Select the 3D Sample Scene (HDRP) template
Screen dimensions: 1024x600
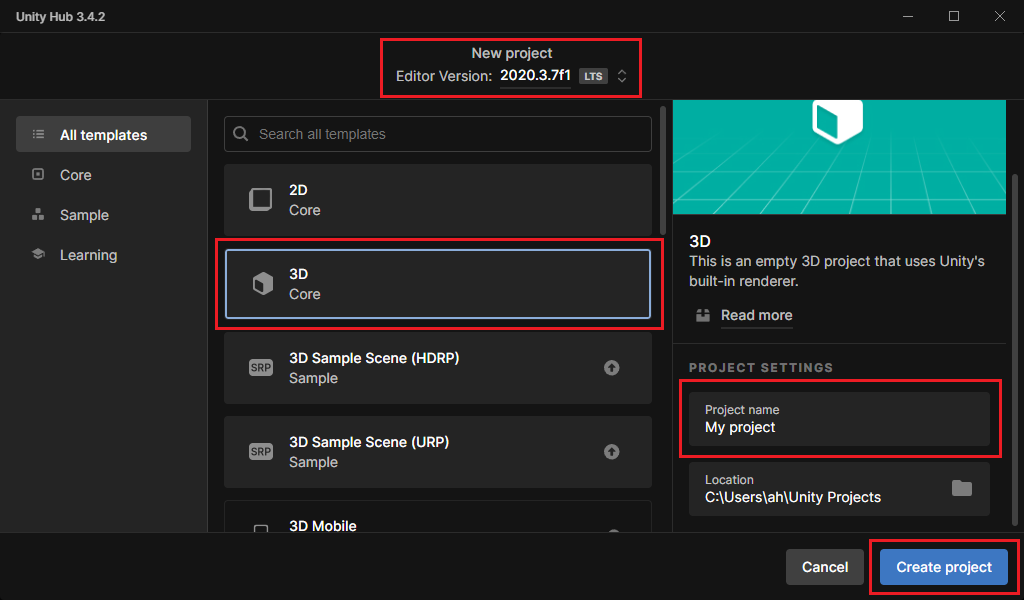click(438, 368)
